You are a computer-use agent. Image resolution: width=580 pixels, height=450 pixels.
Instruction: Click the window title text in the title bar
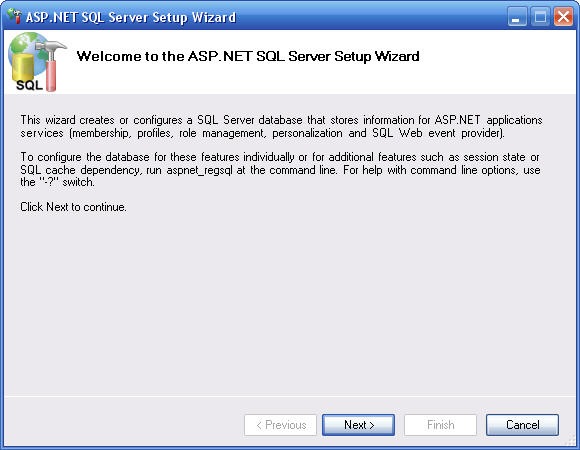[x=131, y=17]
